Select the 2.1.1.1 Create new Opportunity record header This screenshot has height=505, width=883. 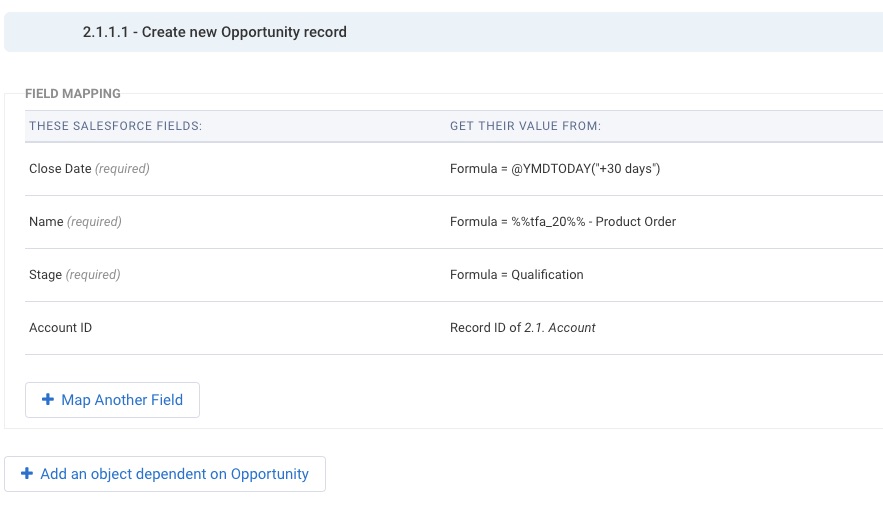click(x=443, y=32)
